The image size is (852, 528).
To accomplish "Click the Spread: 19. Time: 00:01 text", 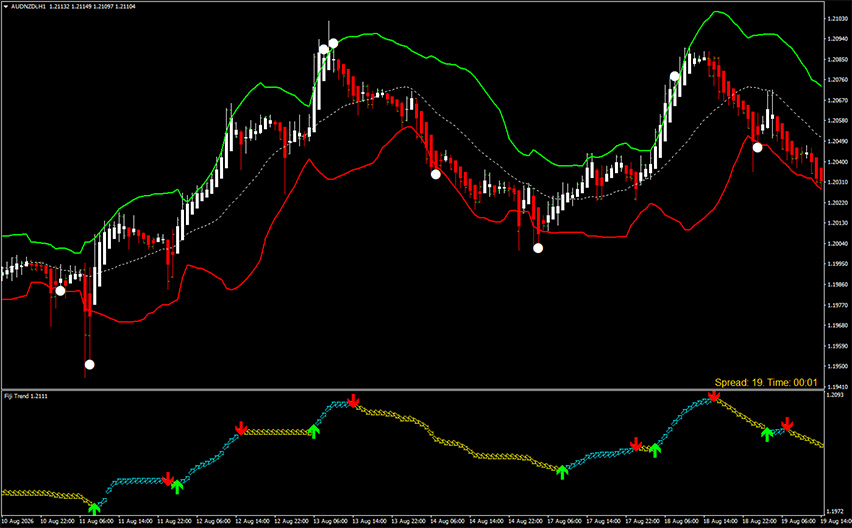I will (x=766, y=382).
